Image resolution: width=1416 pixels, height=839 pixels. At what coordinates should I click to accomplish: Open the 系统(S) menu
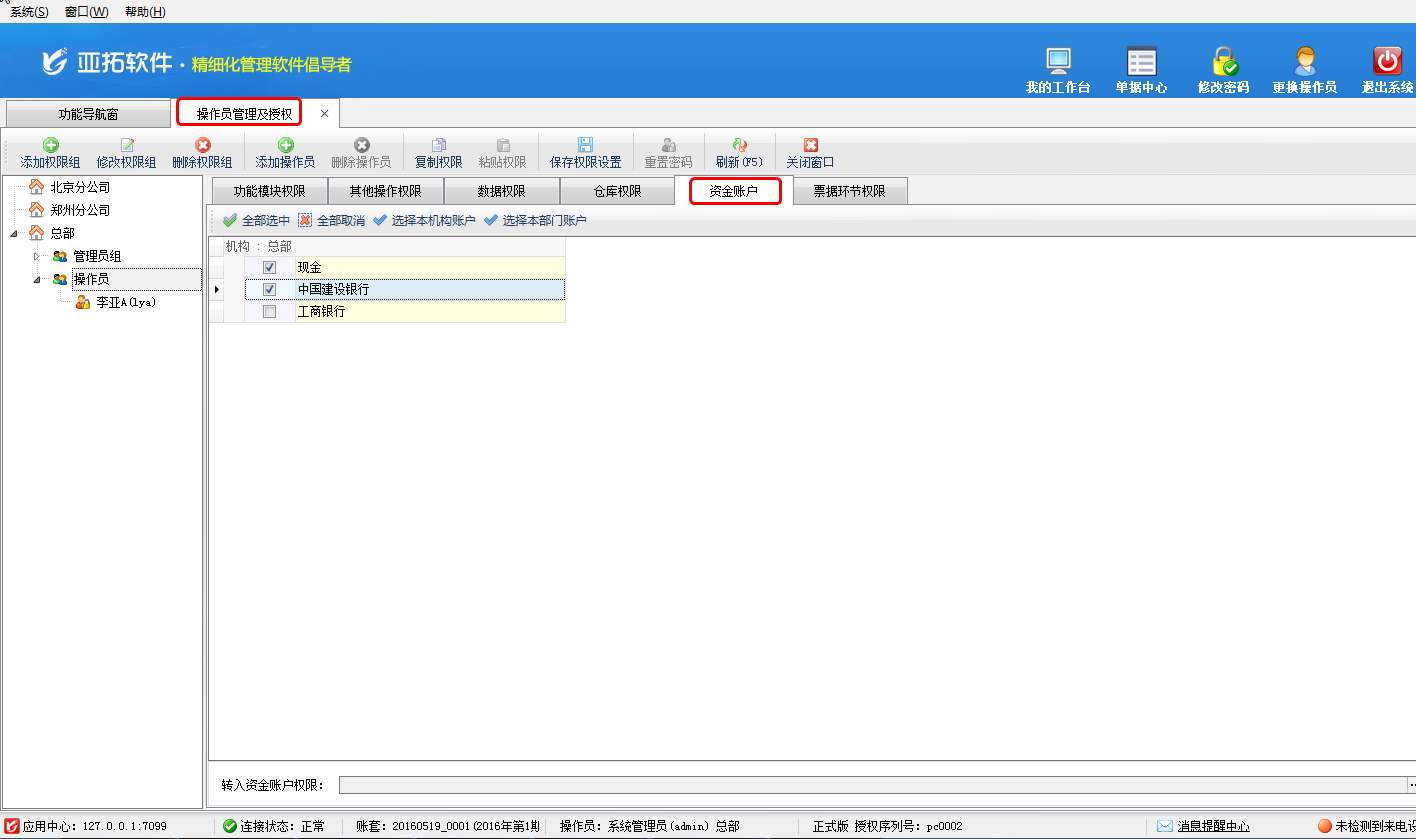(x=29, y=12)
